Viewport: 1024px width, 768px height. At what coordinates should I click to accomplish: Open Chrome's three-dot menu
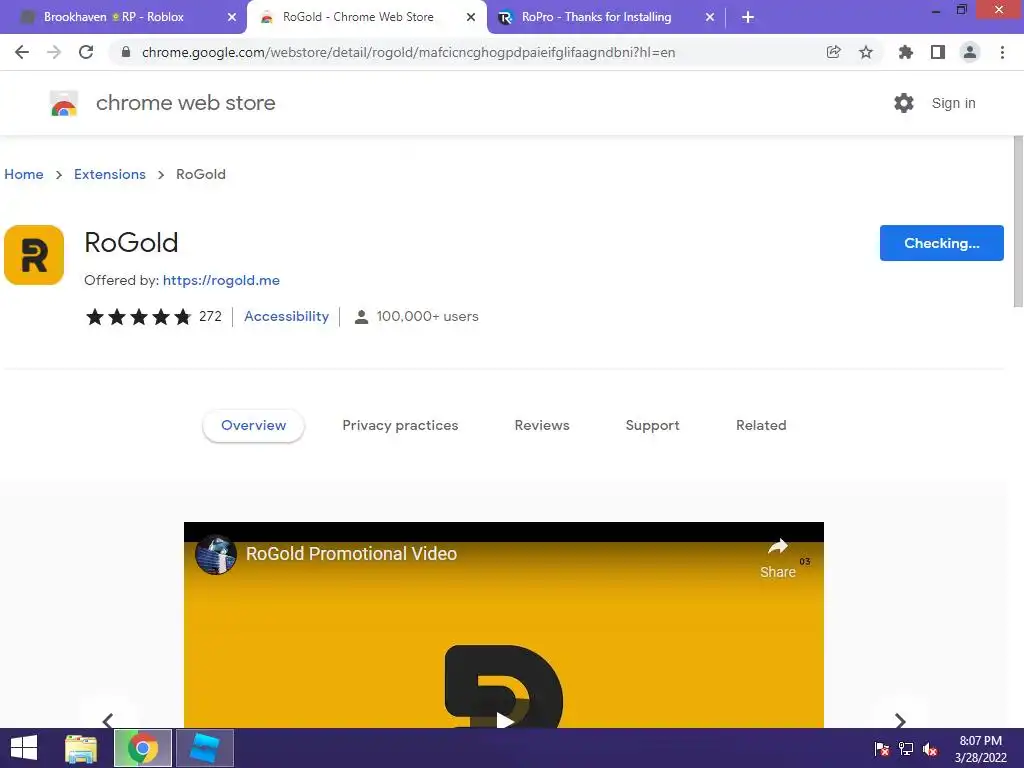pos(1002,52)
